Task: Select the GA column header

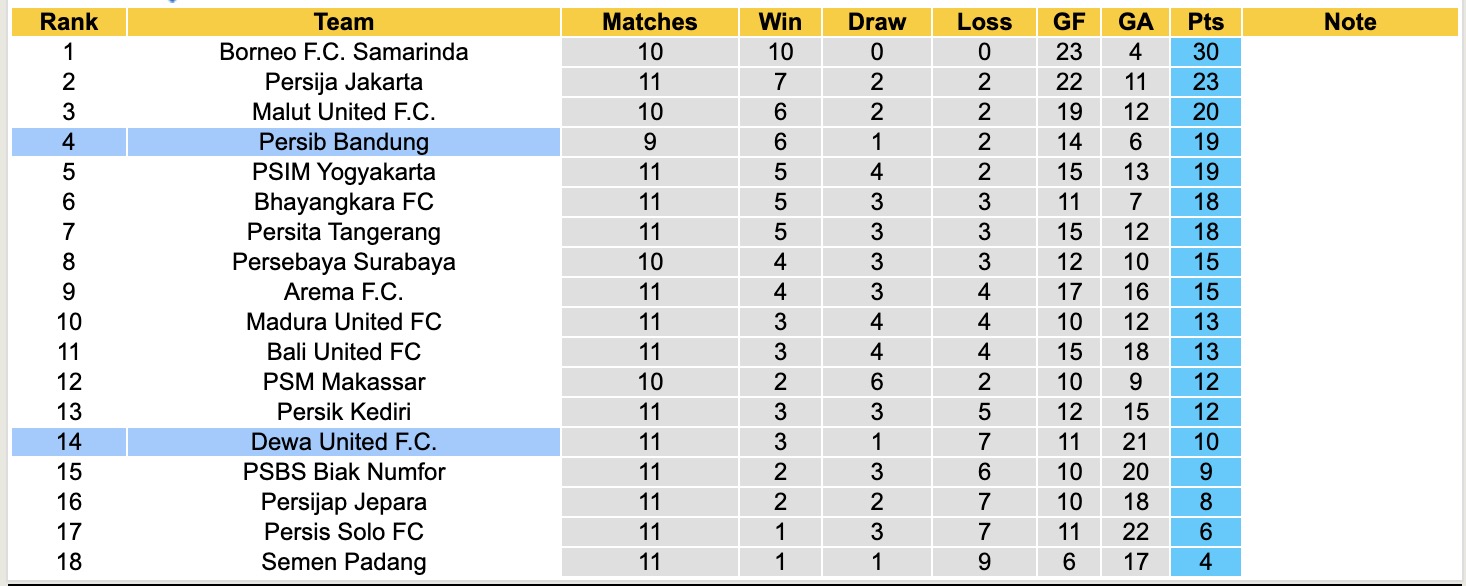Action: (x=1135, y=22)
